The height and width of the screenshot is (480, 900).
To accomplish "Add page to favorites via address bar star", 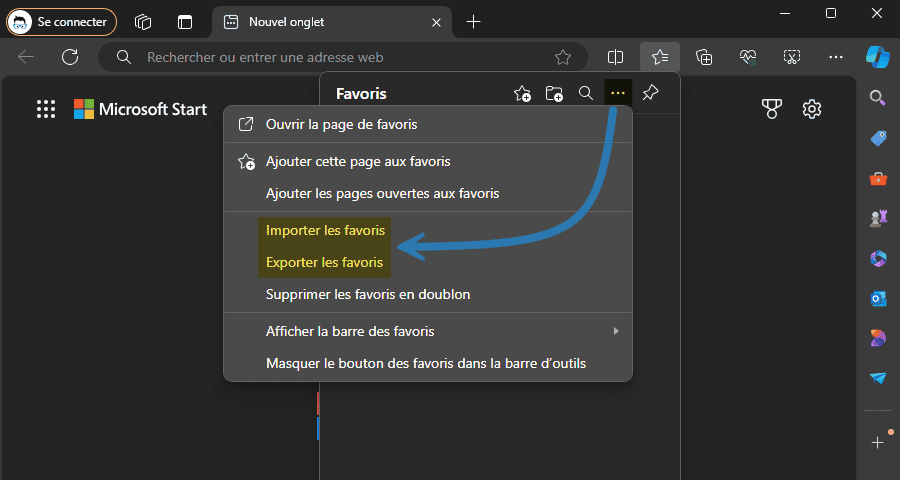I will click(563, 57).
